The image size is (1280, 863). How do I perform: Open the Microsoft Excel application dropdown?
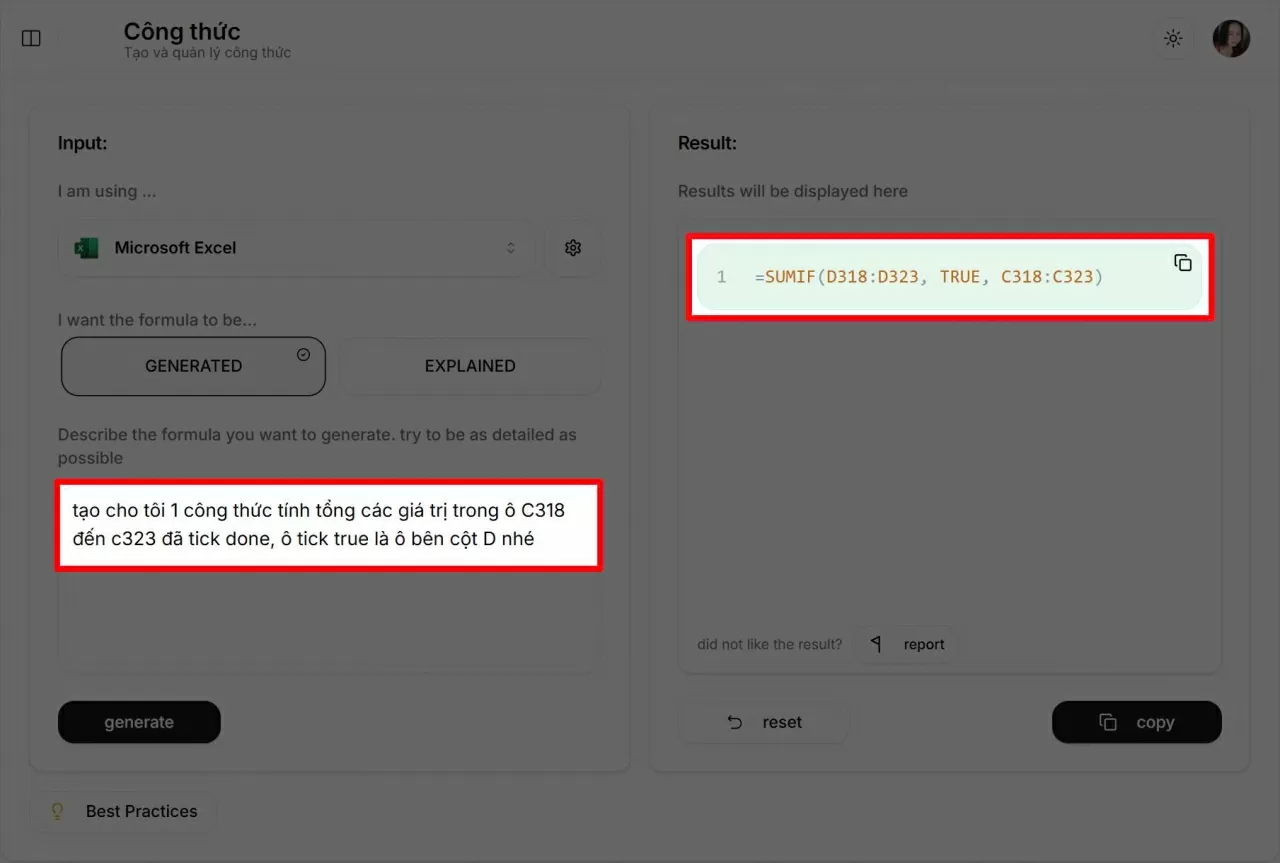(295, 248)
